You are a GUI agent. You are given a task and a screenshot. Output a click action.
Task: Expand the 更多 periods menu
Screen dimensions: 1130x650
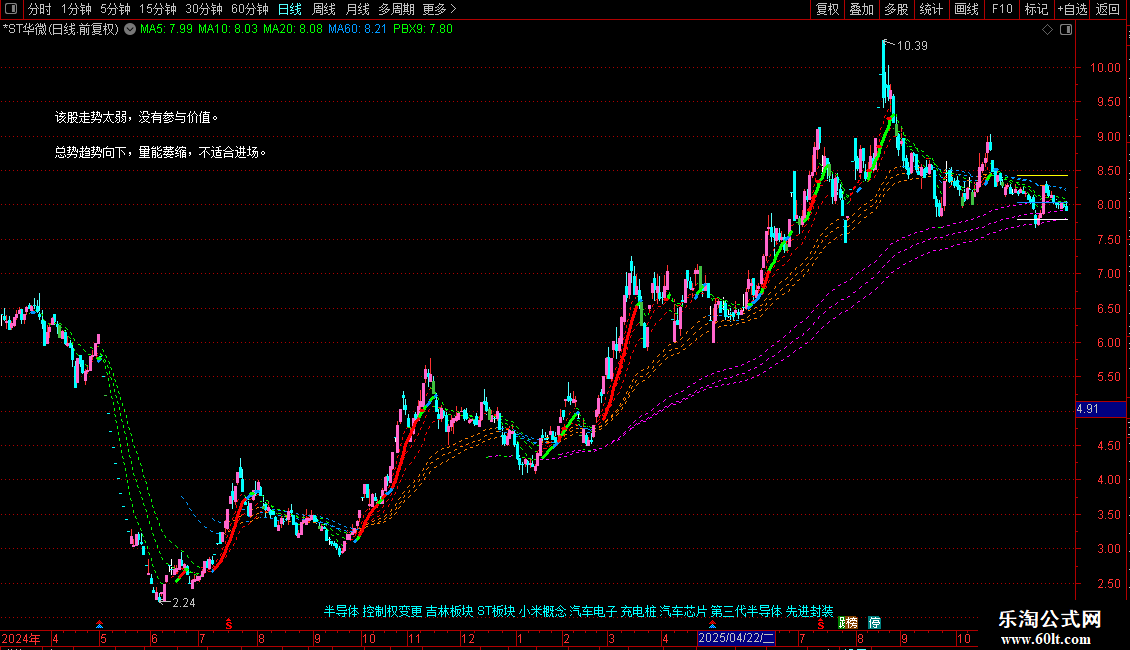point(439,9)
